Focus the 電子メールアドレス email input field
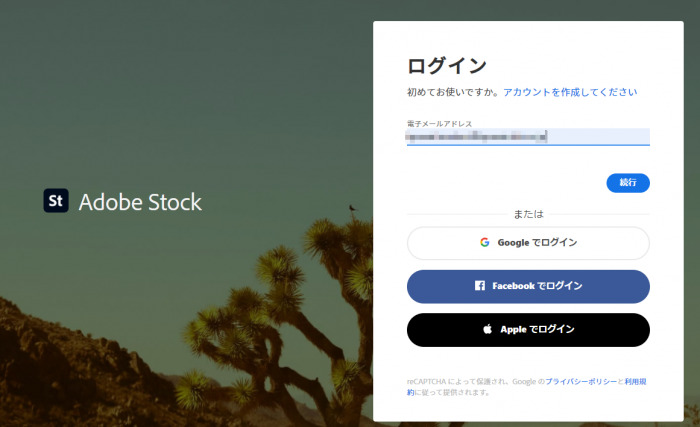Screen dimensions: 700x427 (x=528, y=137)
